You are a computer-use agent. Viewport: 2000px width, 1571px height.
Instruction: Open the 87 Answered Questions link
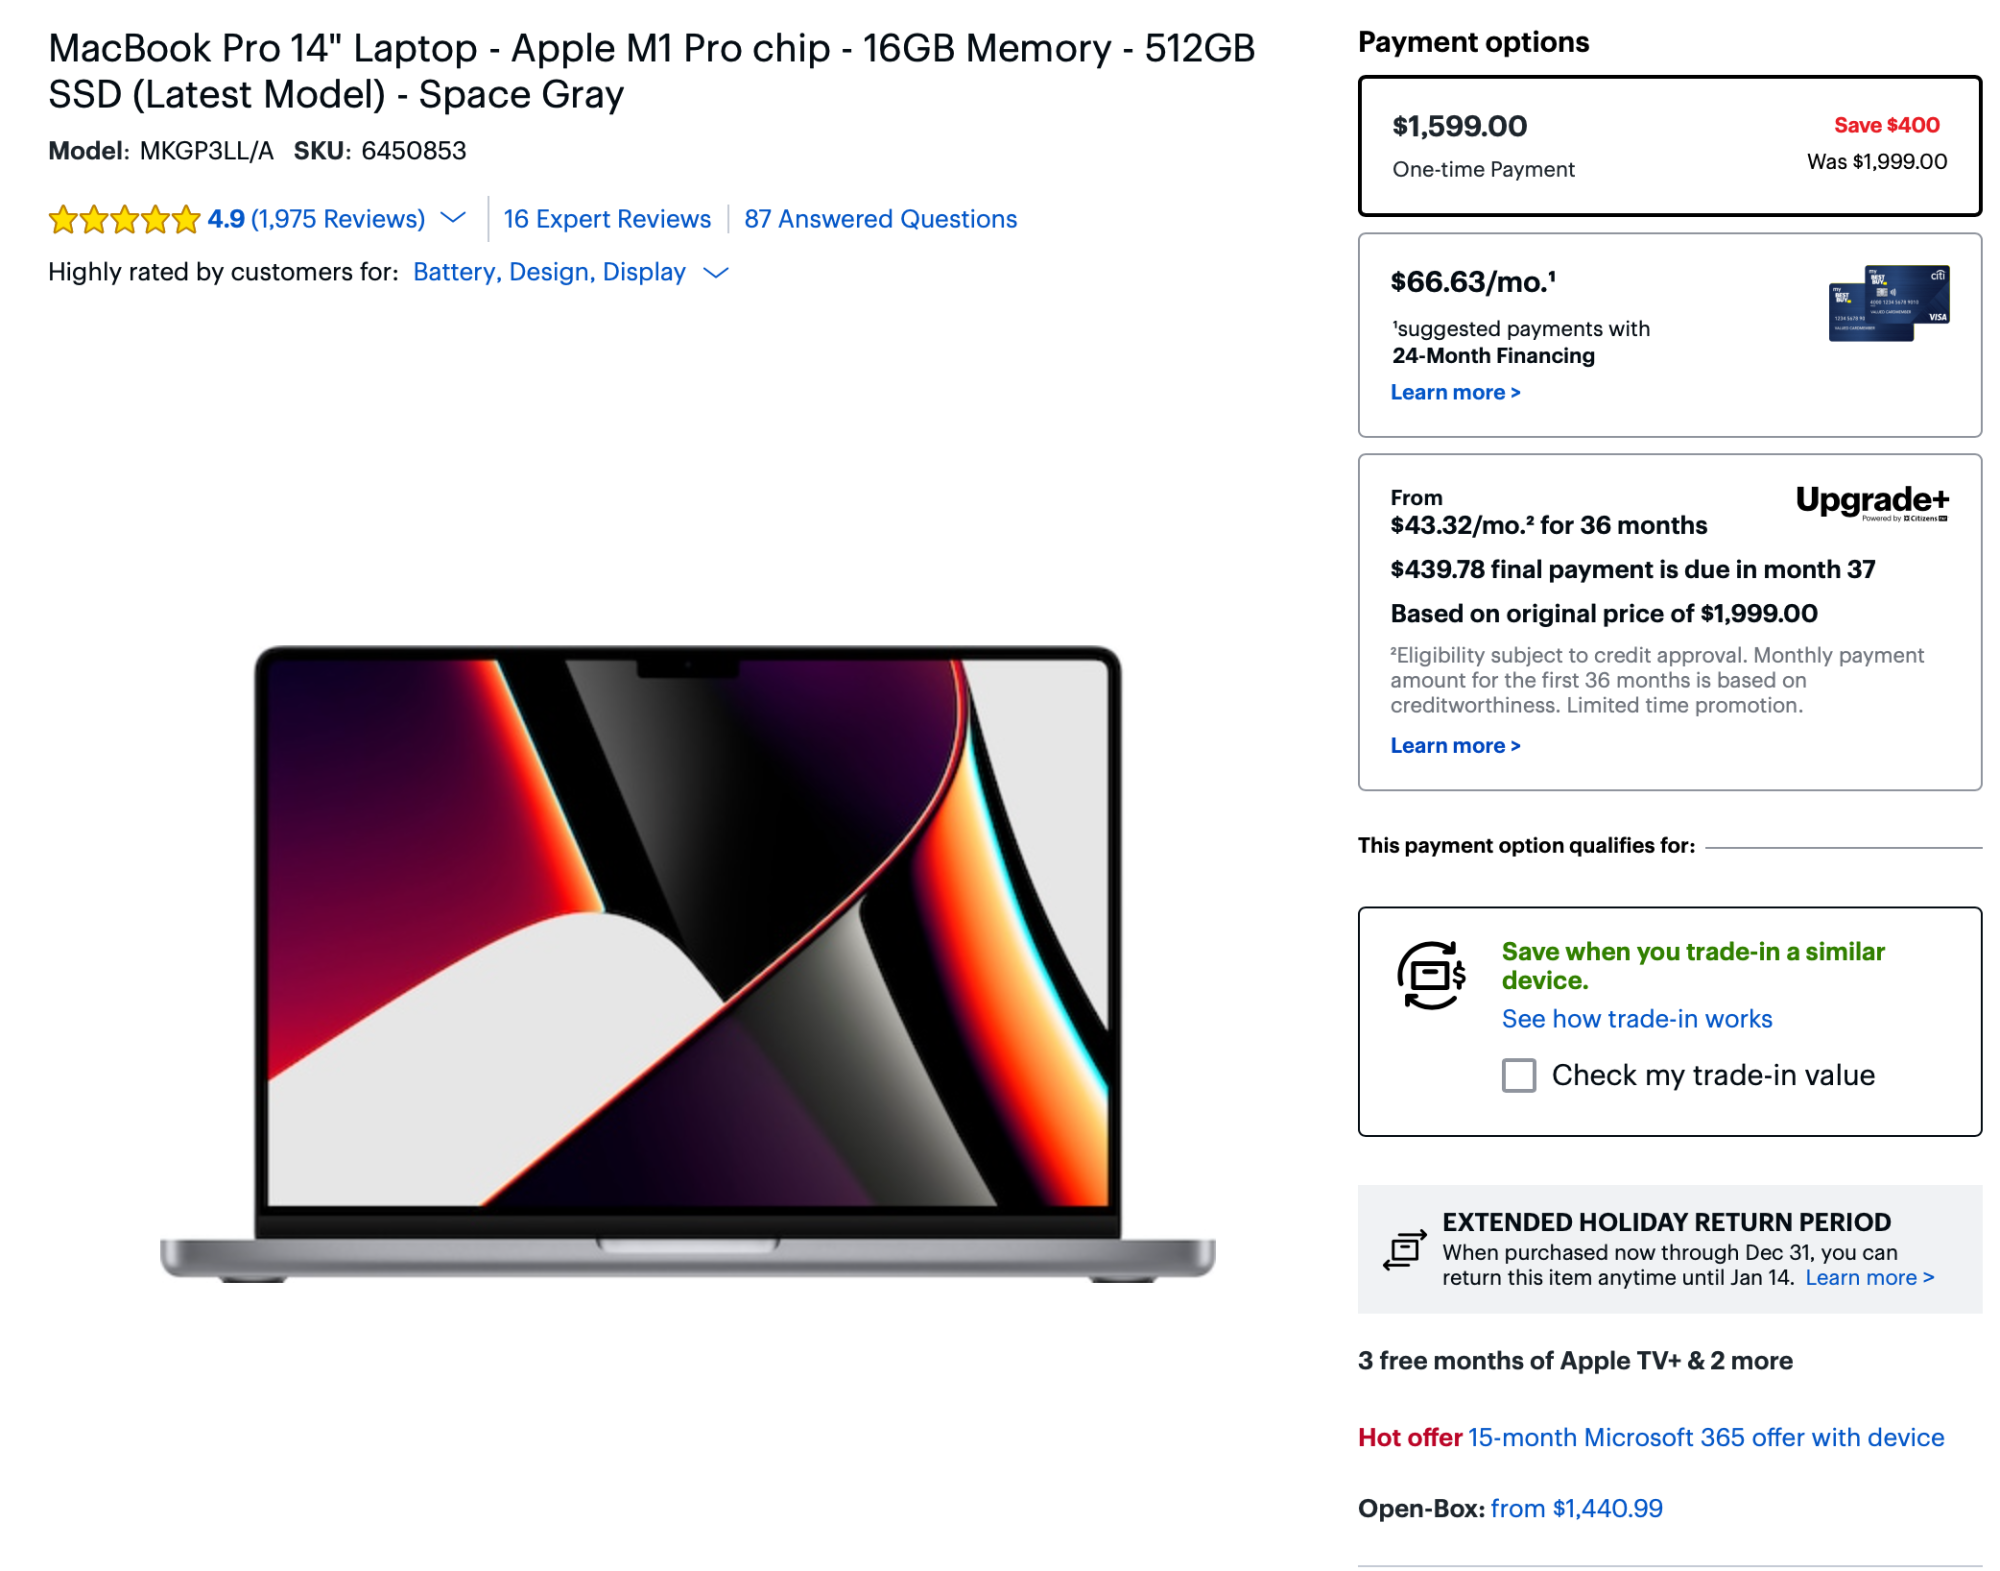tap(880, 219)
